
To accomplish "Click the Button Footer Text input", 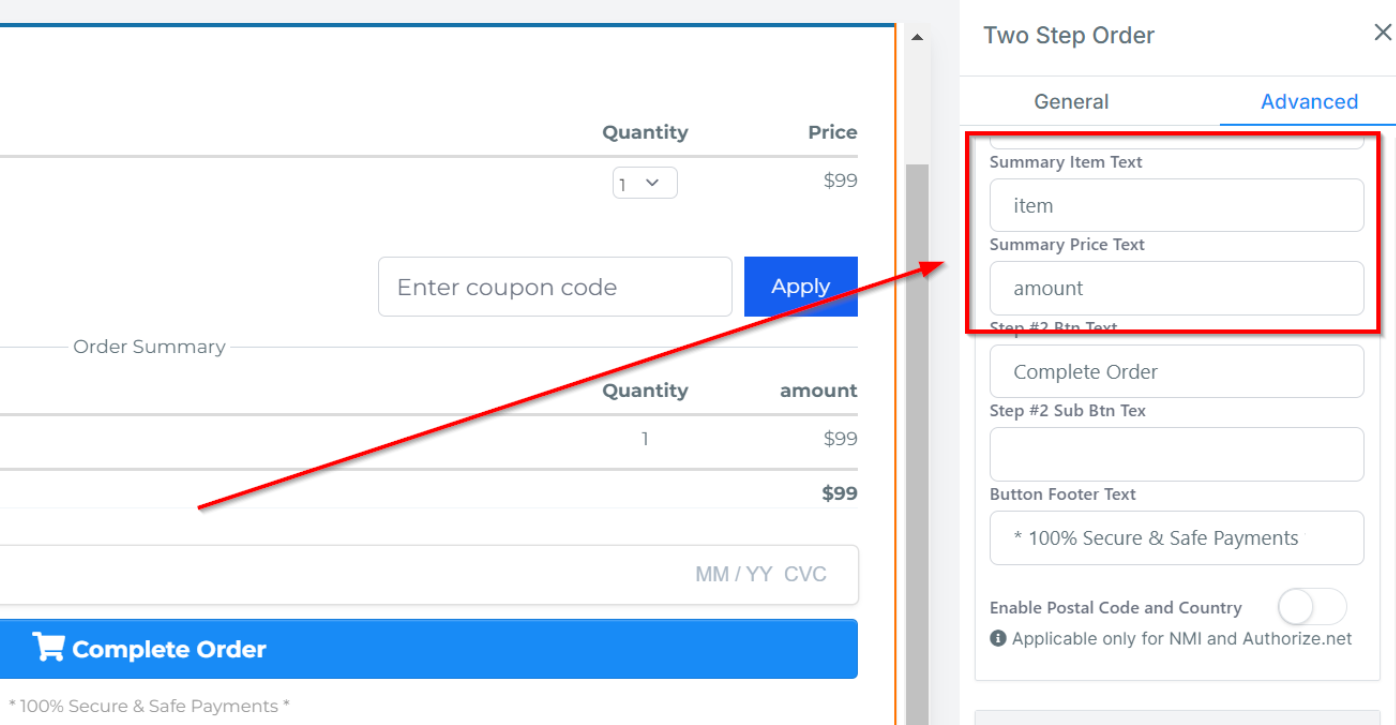I will point(1176,538).
